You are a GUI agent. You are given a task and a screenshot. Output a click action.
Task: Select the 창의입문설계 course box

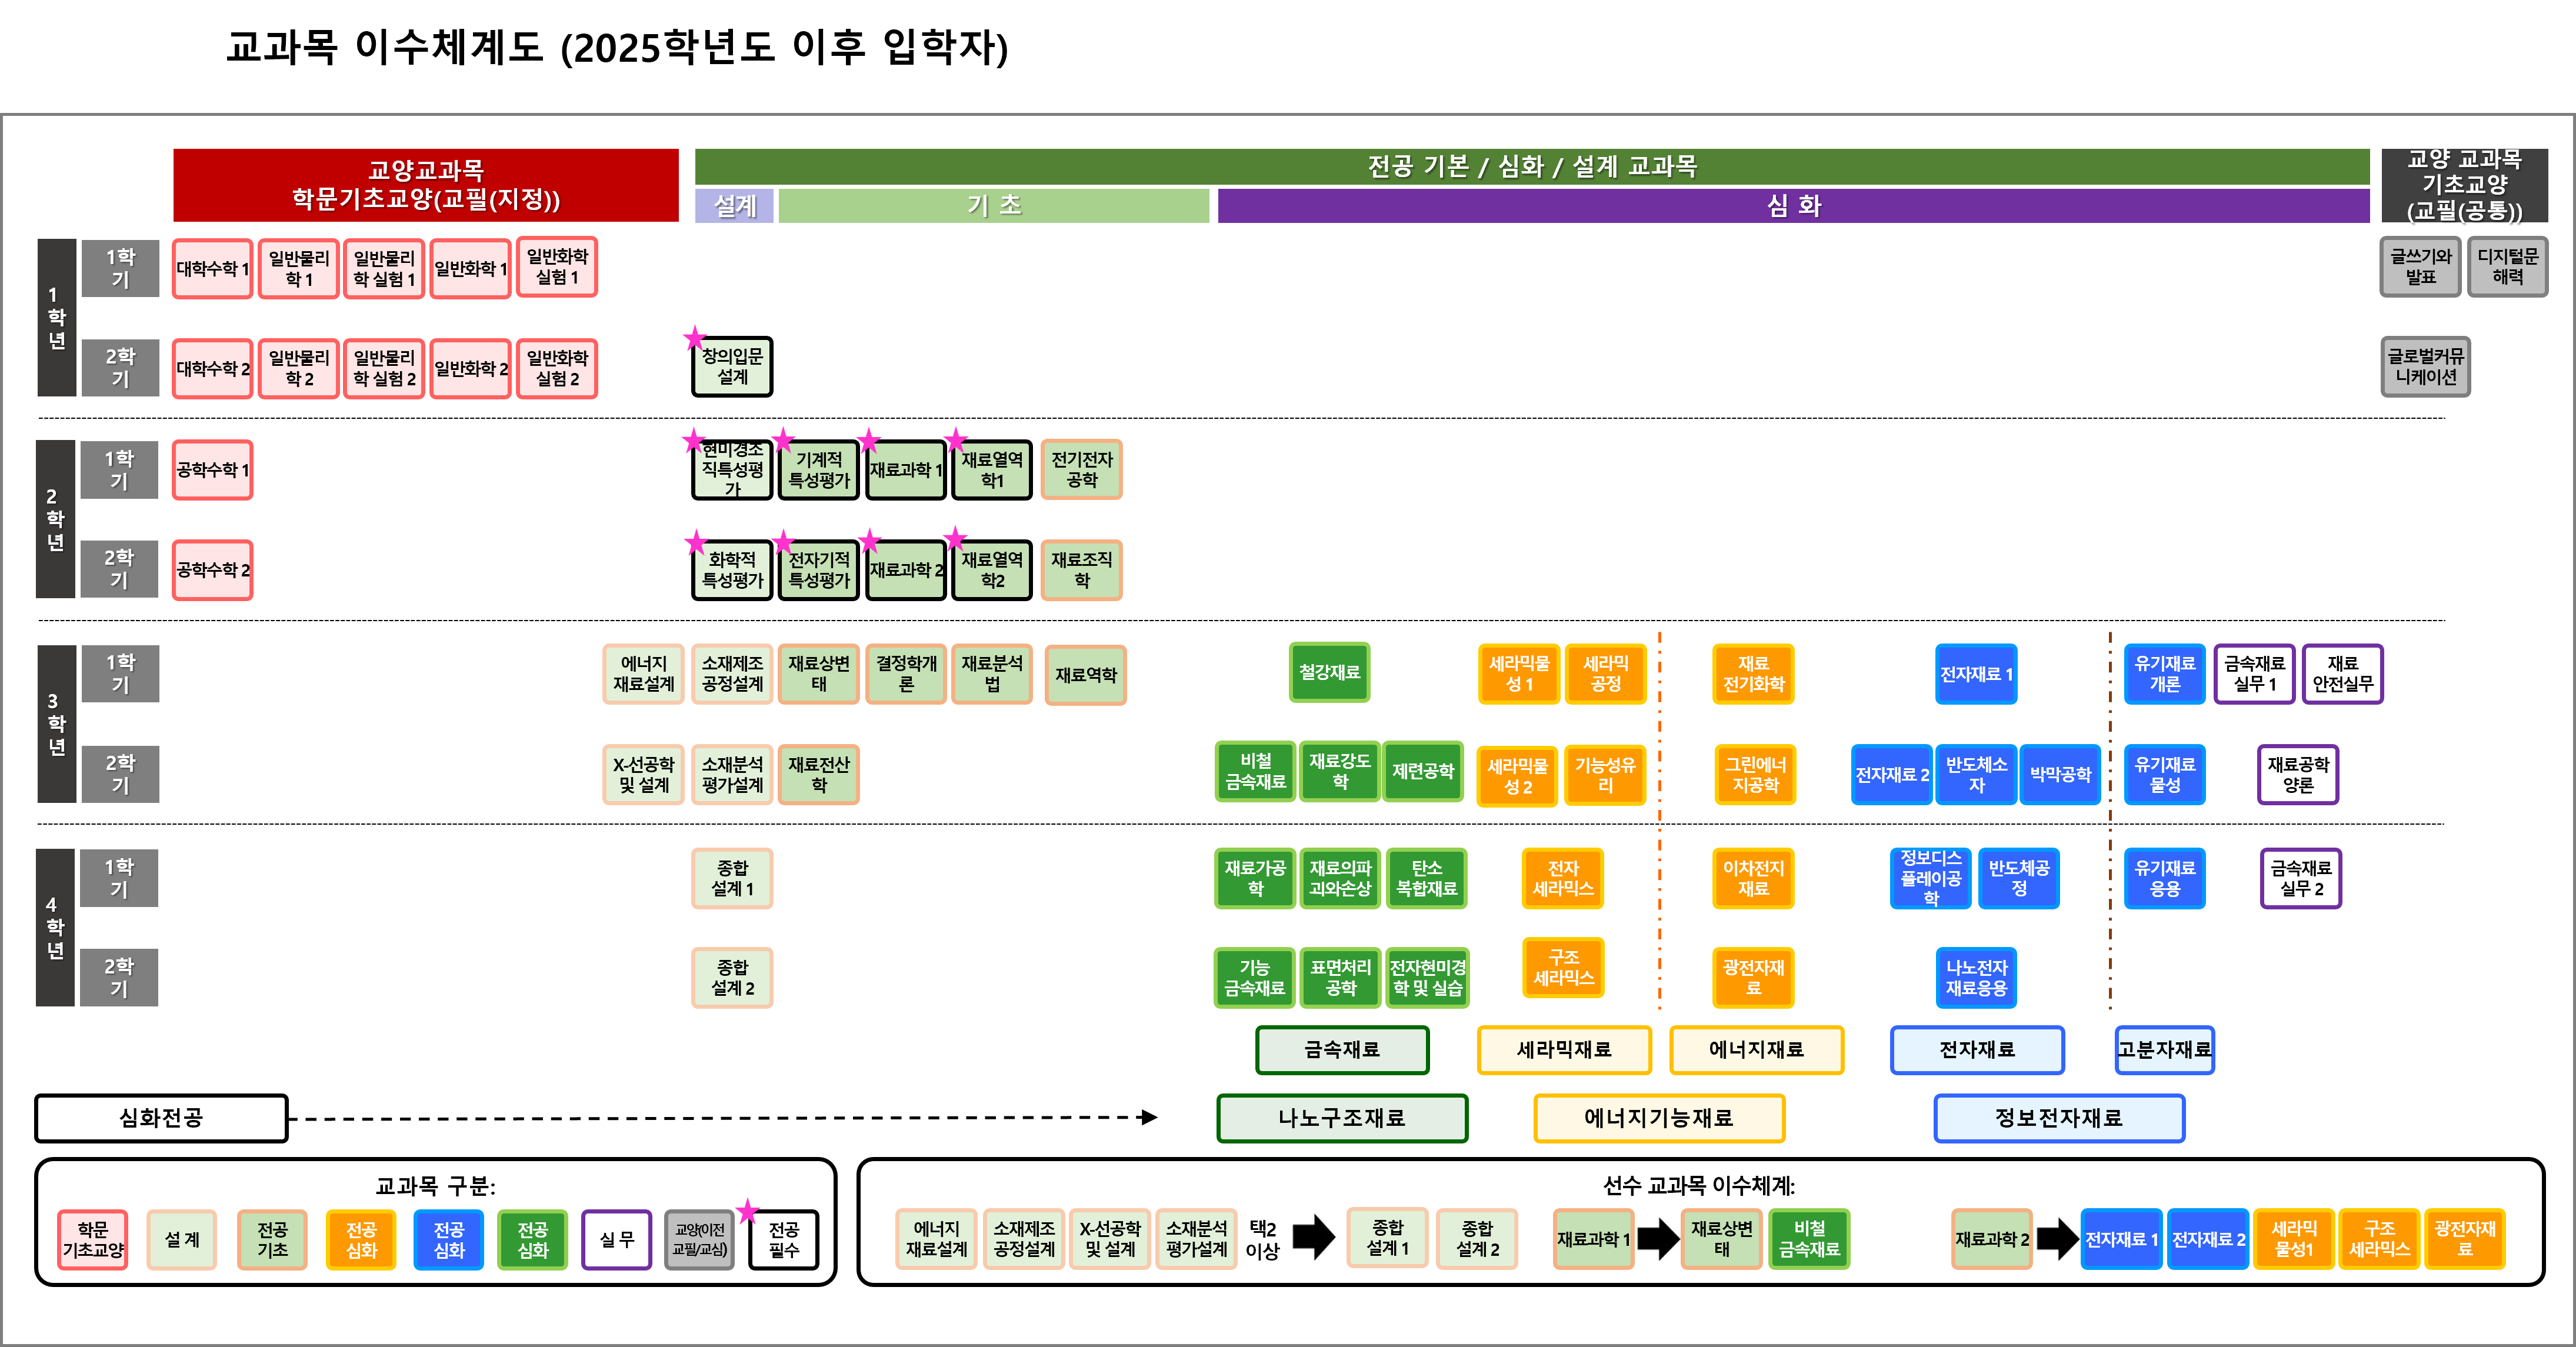(732, 367)
